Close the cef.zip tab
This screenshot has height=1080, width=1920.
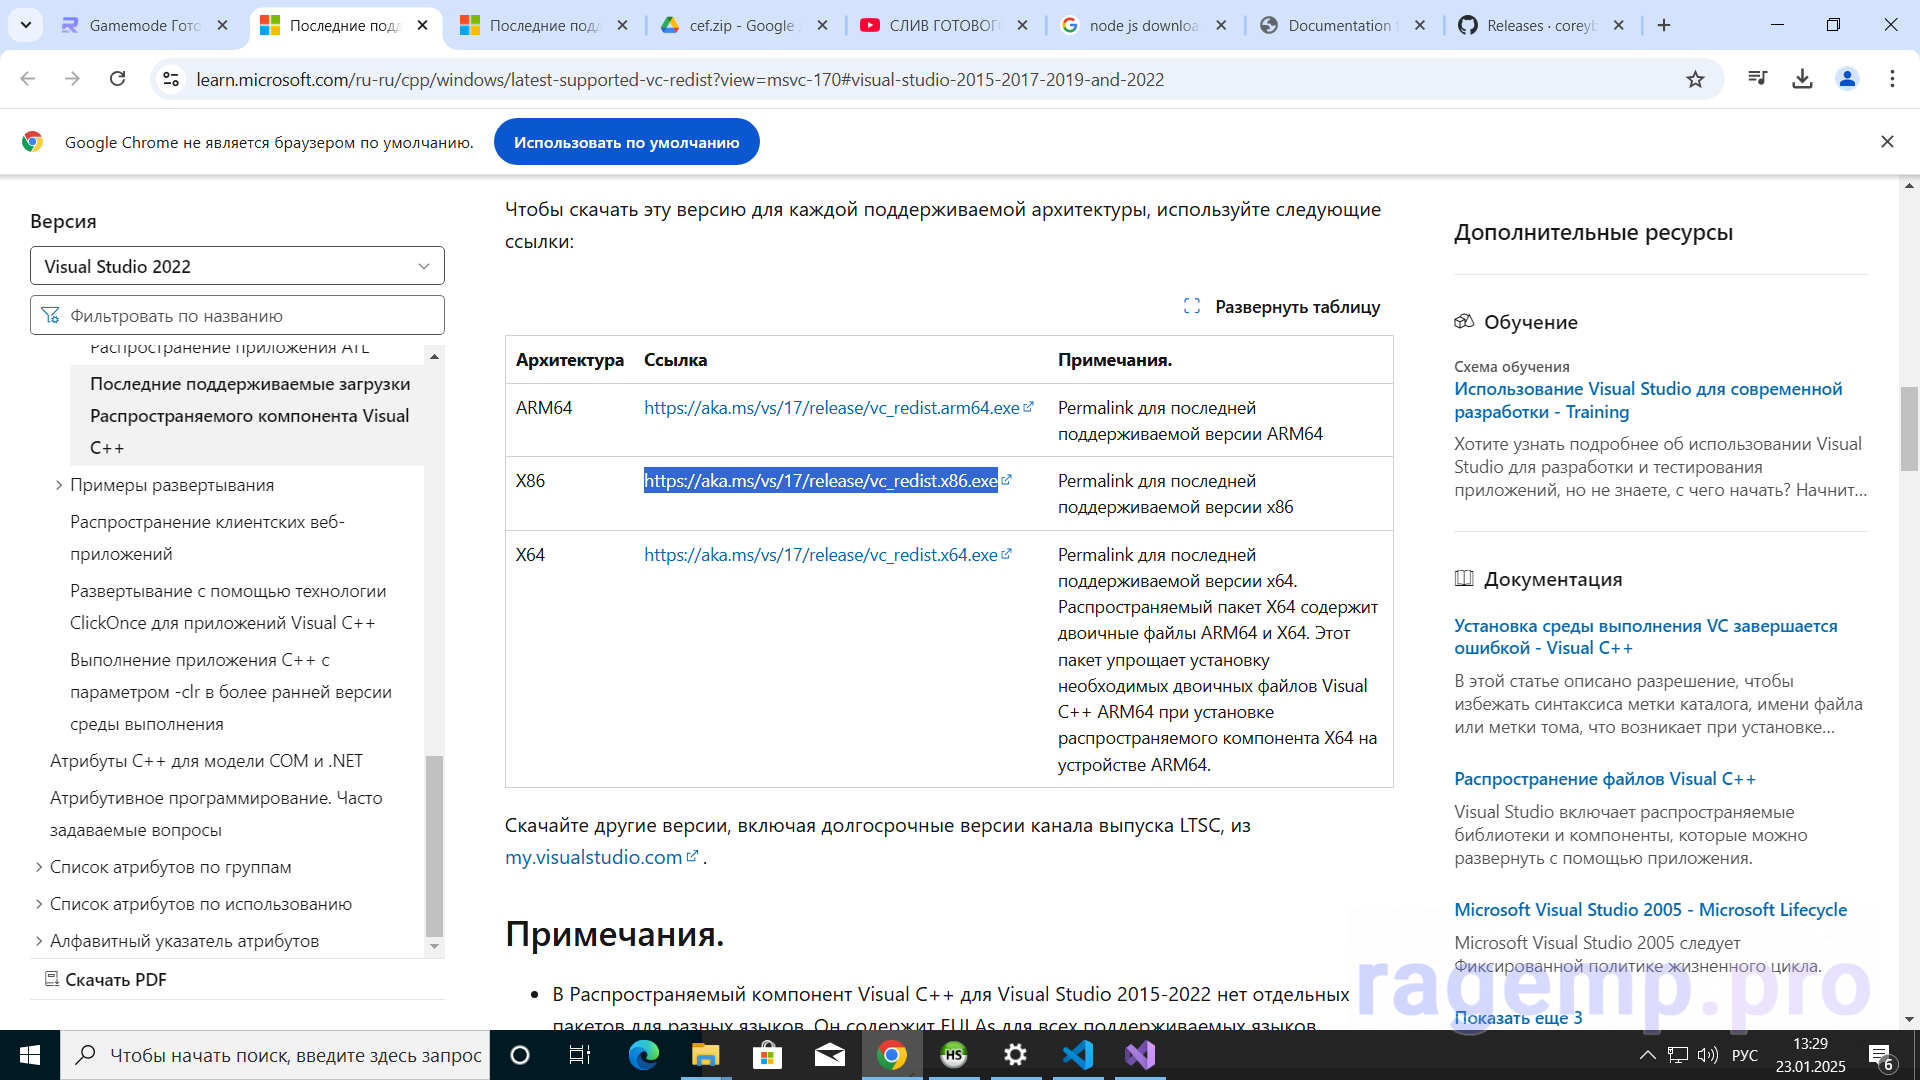coord(822,25)
